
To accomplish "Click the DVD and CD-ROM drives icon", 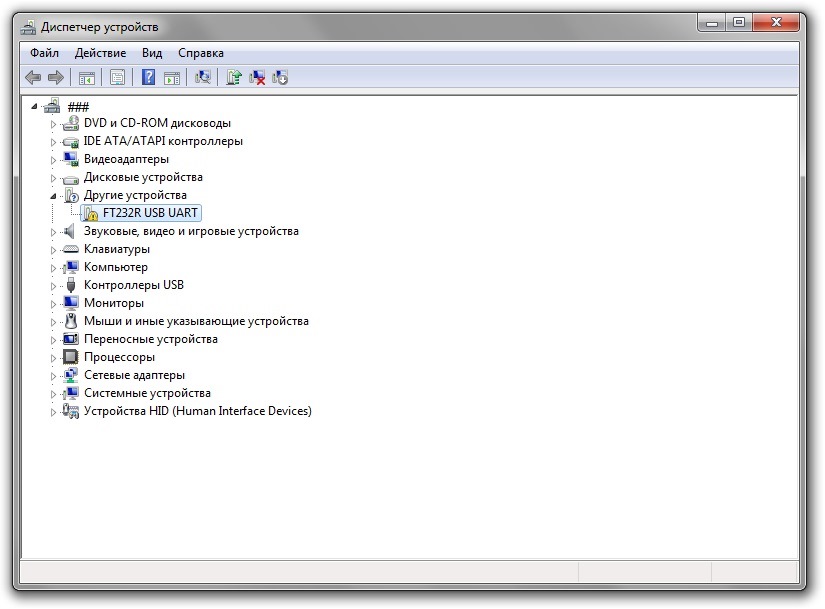I will pos(71,123).
